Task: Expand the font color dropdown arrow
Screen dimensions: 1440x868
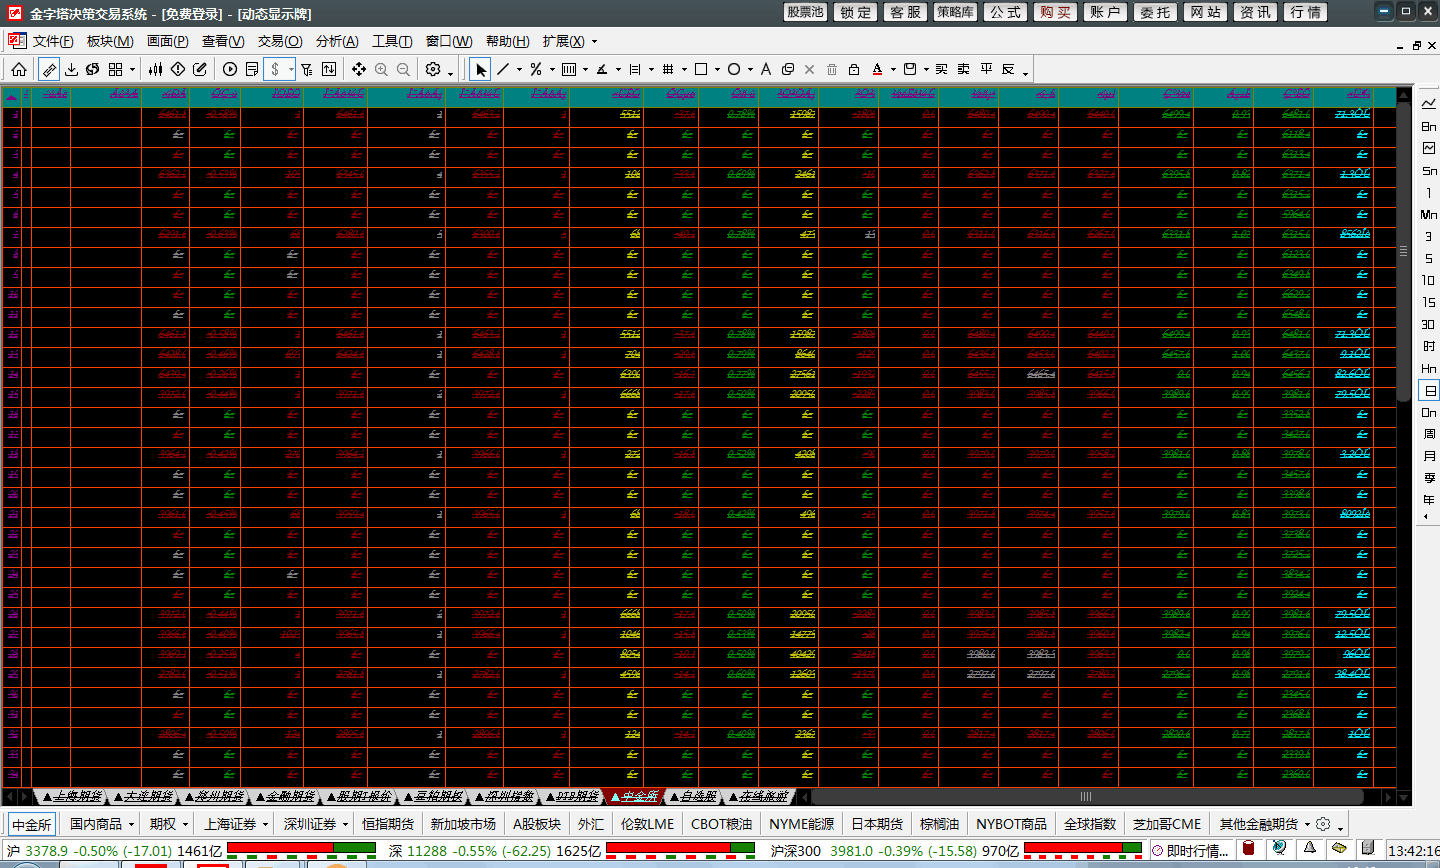Action: point(893,70)
